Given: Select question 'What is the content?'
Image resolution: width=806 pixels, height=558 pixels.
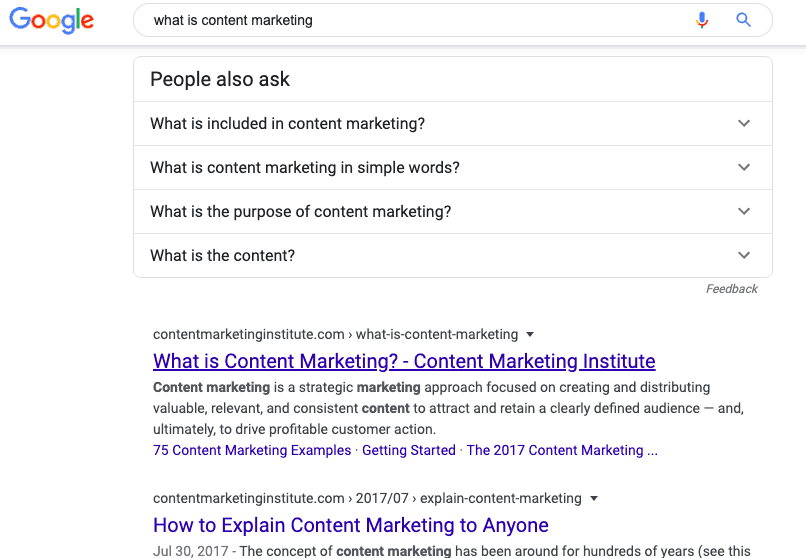Looking at the screenshot, I should tap(453, 255).
